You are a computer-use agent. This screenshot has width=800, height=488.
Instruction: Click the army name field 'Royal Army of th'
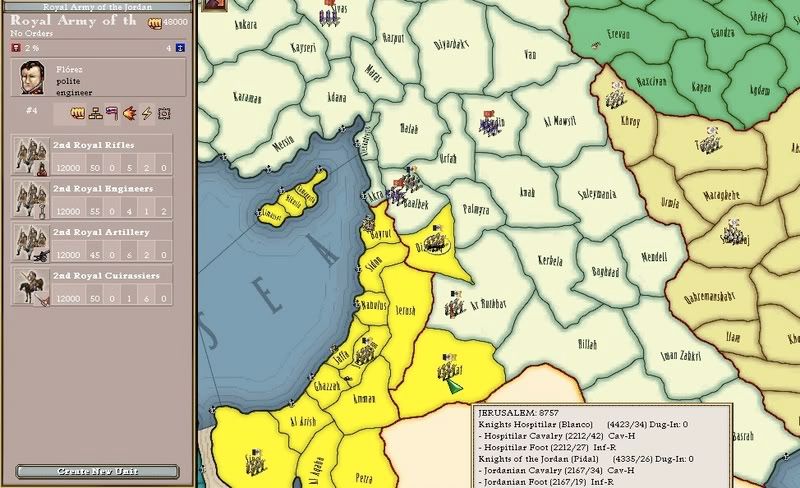(x=73, y=20)
